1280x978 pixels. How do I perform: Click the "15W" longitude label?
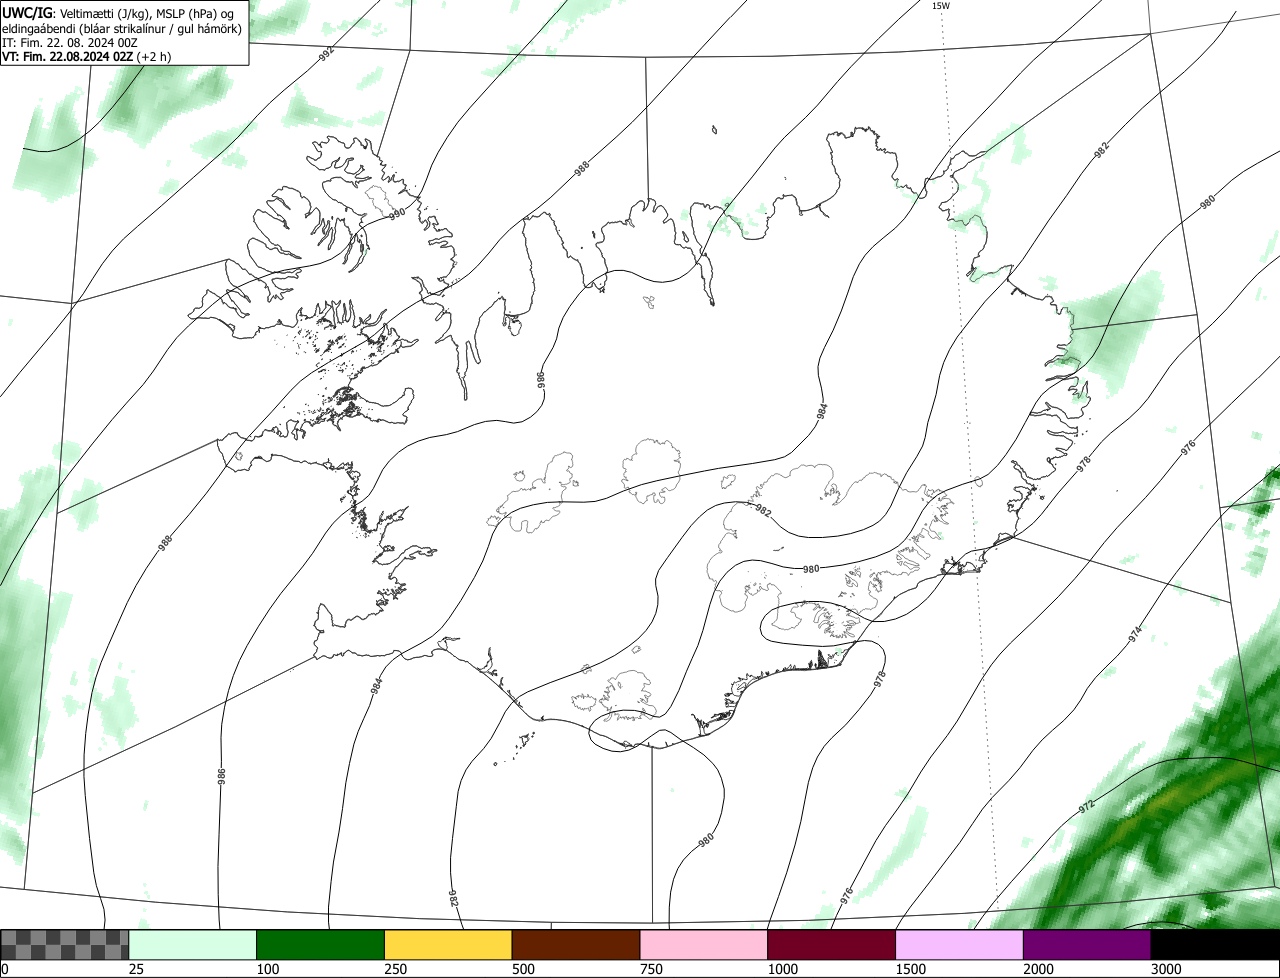(x=941, y=6)
